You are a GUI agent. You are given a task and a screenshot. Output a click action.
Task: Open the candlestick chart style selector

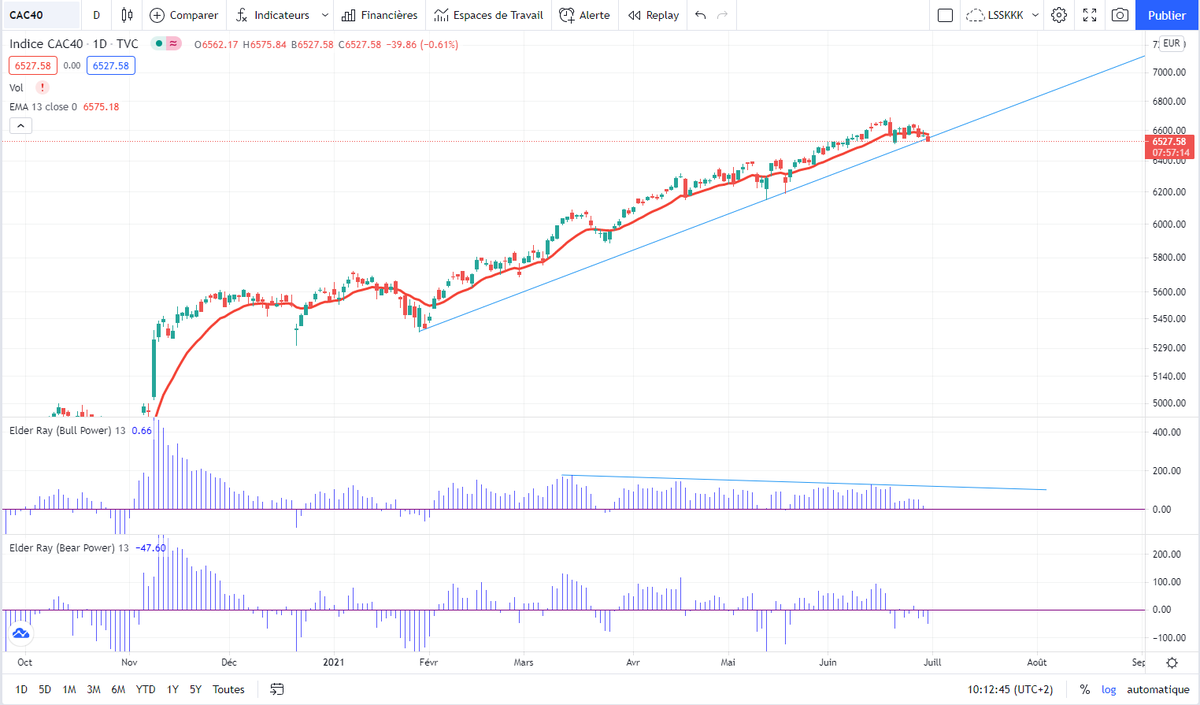(126, 15)
